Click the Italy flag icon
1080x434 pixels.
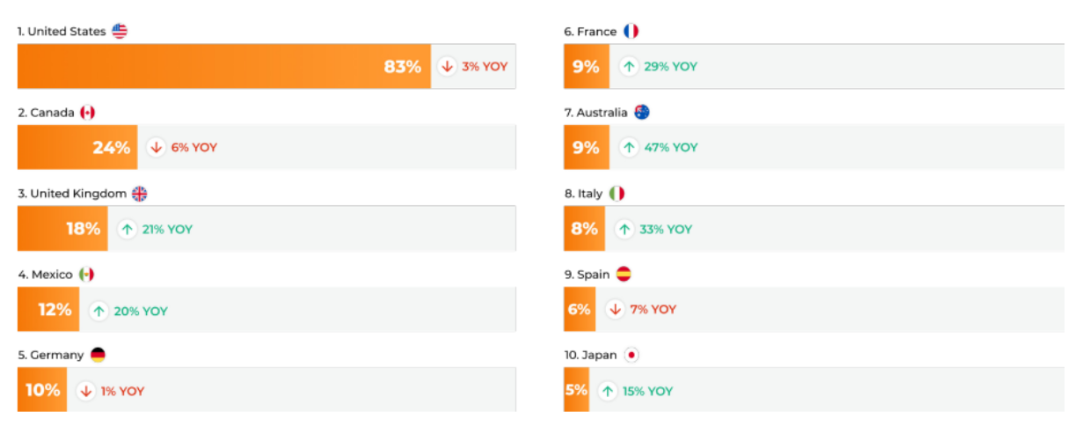click(617, 193)
